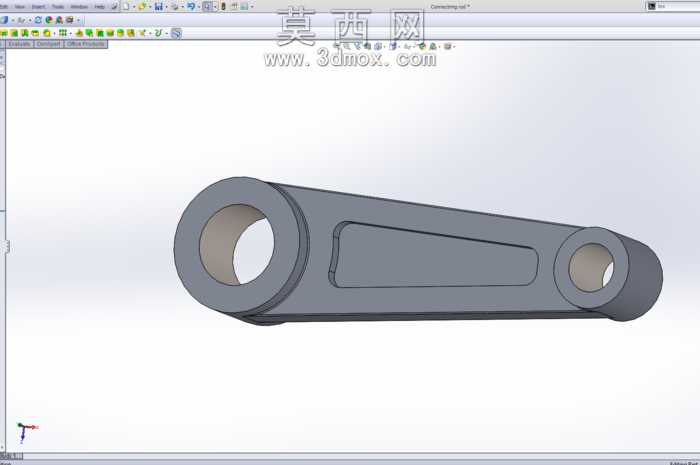Switch to the DimXpert tab
Image resolution: width=700 pixels, height=465 pixels.
[48, 44]
